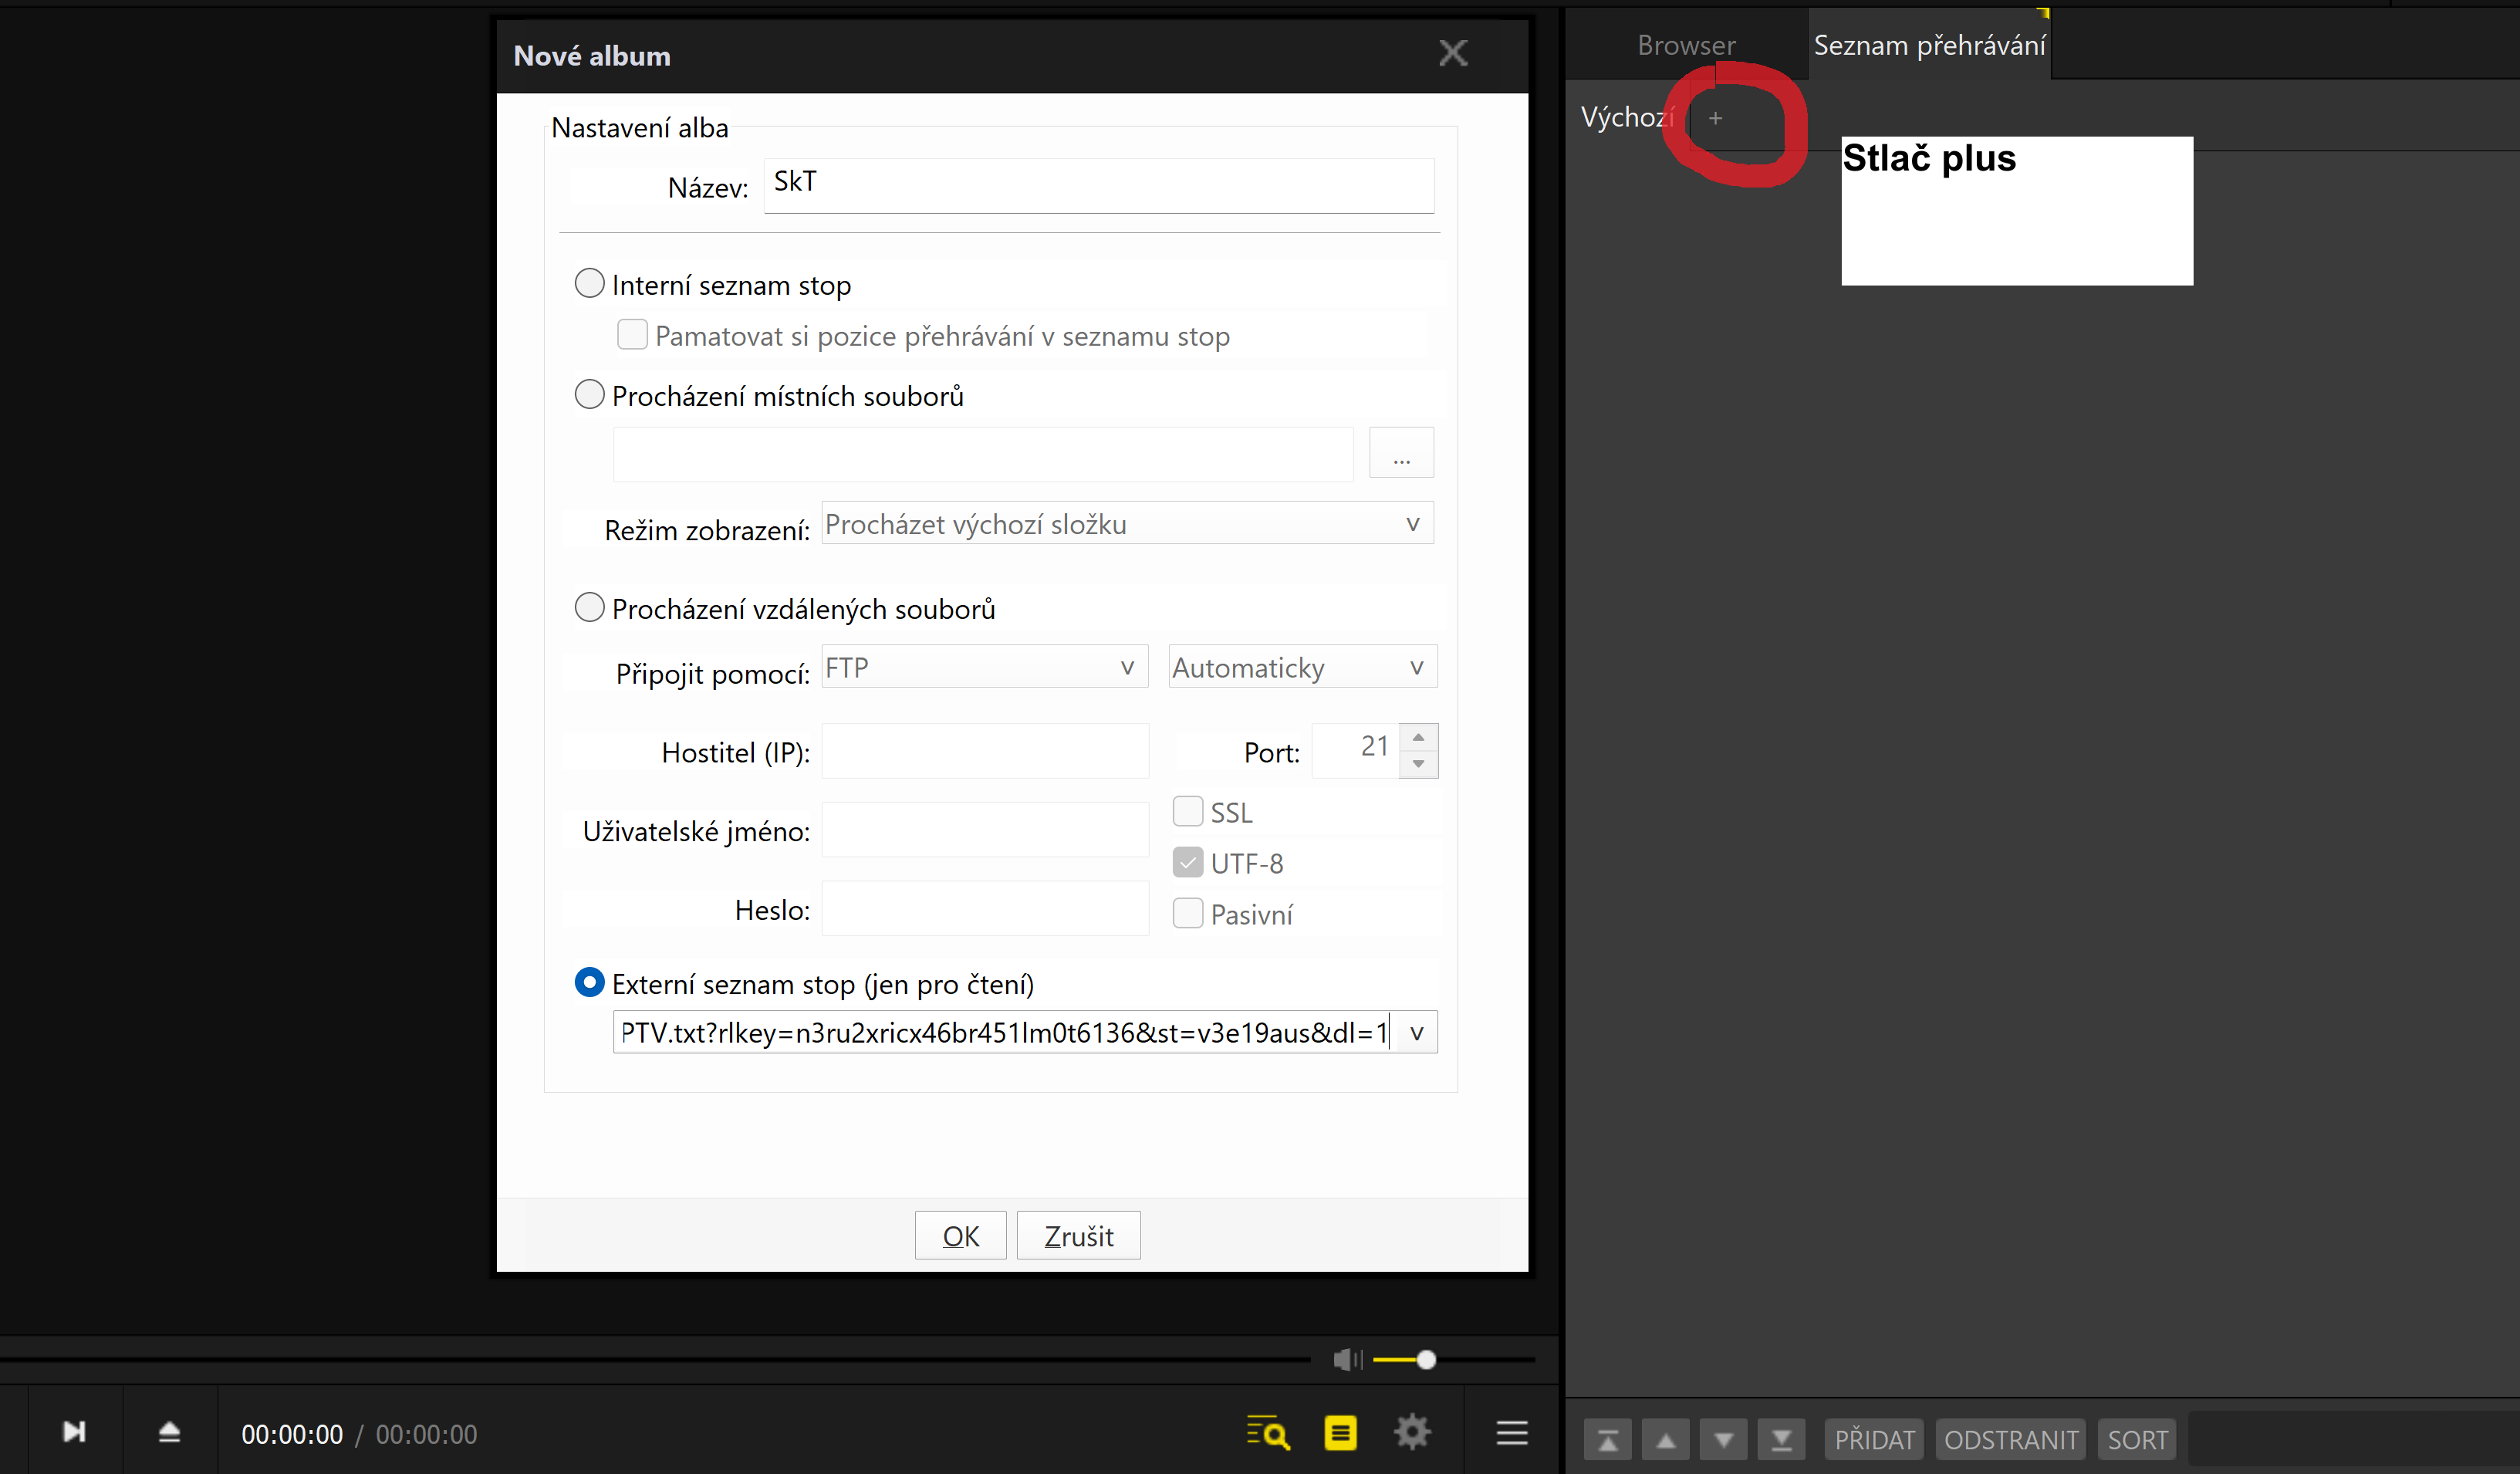Viewport: 2520px width, 1474px height.
Task: Click the next track playback icon
Action: [74, 1432]
